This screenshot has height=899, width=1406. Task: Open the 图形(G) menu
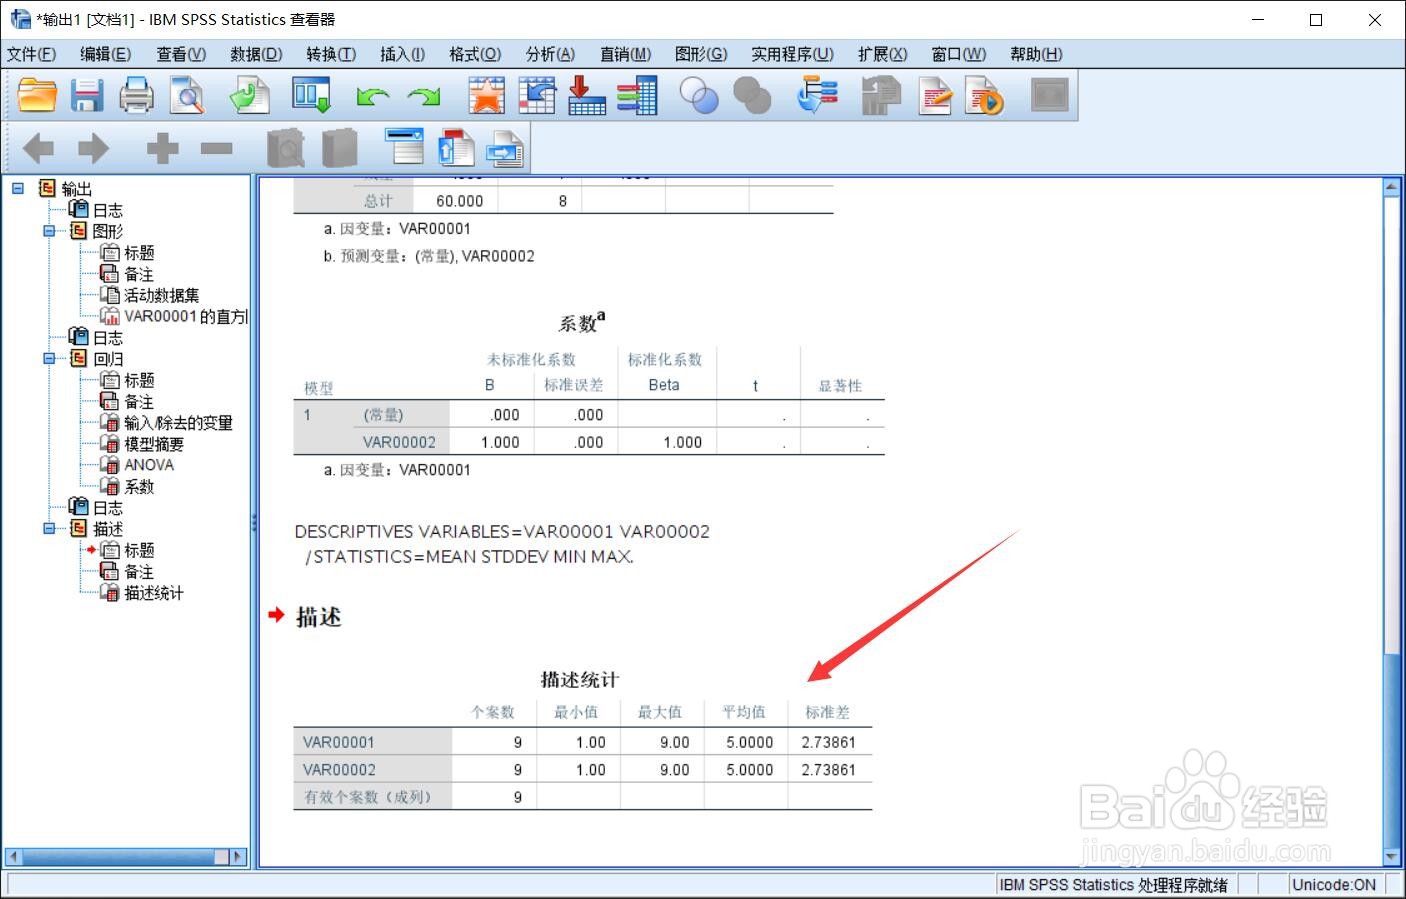click(x=701, y=54)
